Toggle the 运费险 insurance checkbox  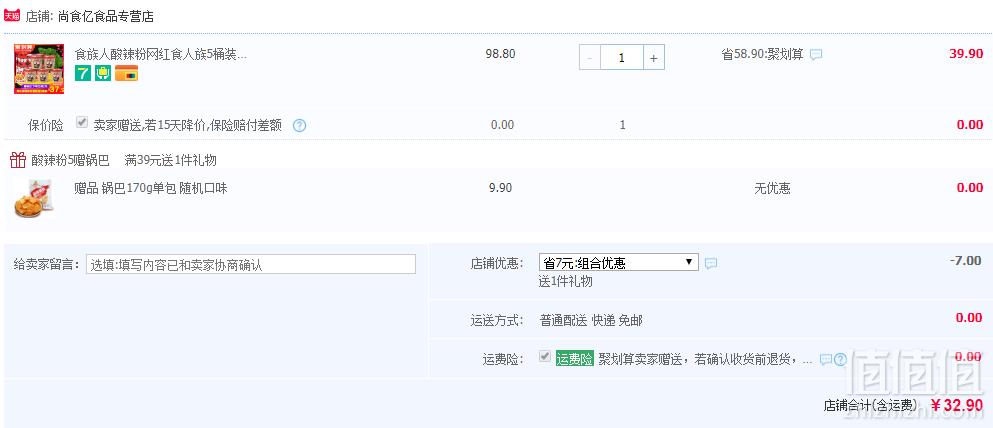click(544, 357)
